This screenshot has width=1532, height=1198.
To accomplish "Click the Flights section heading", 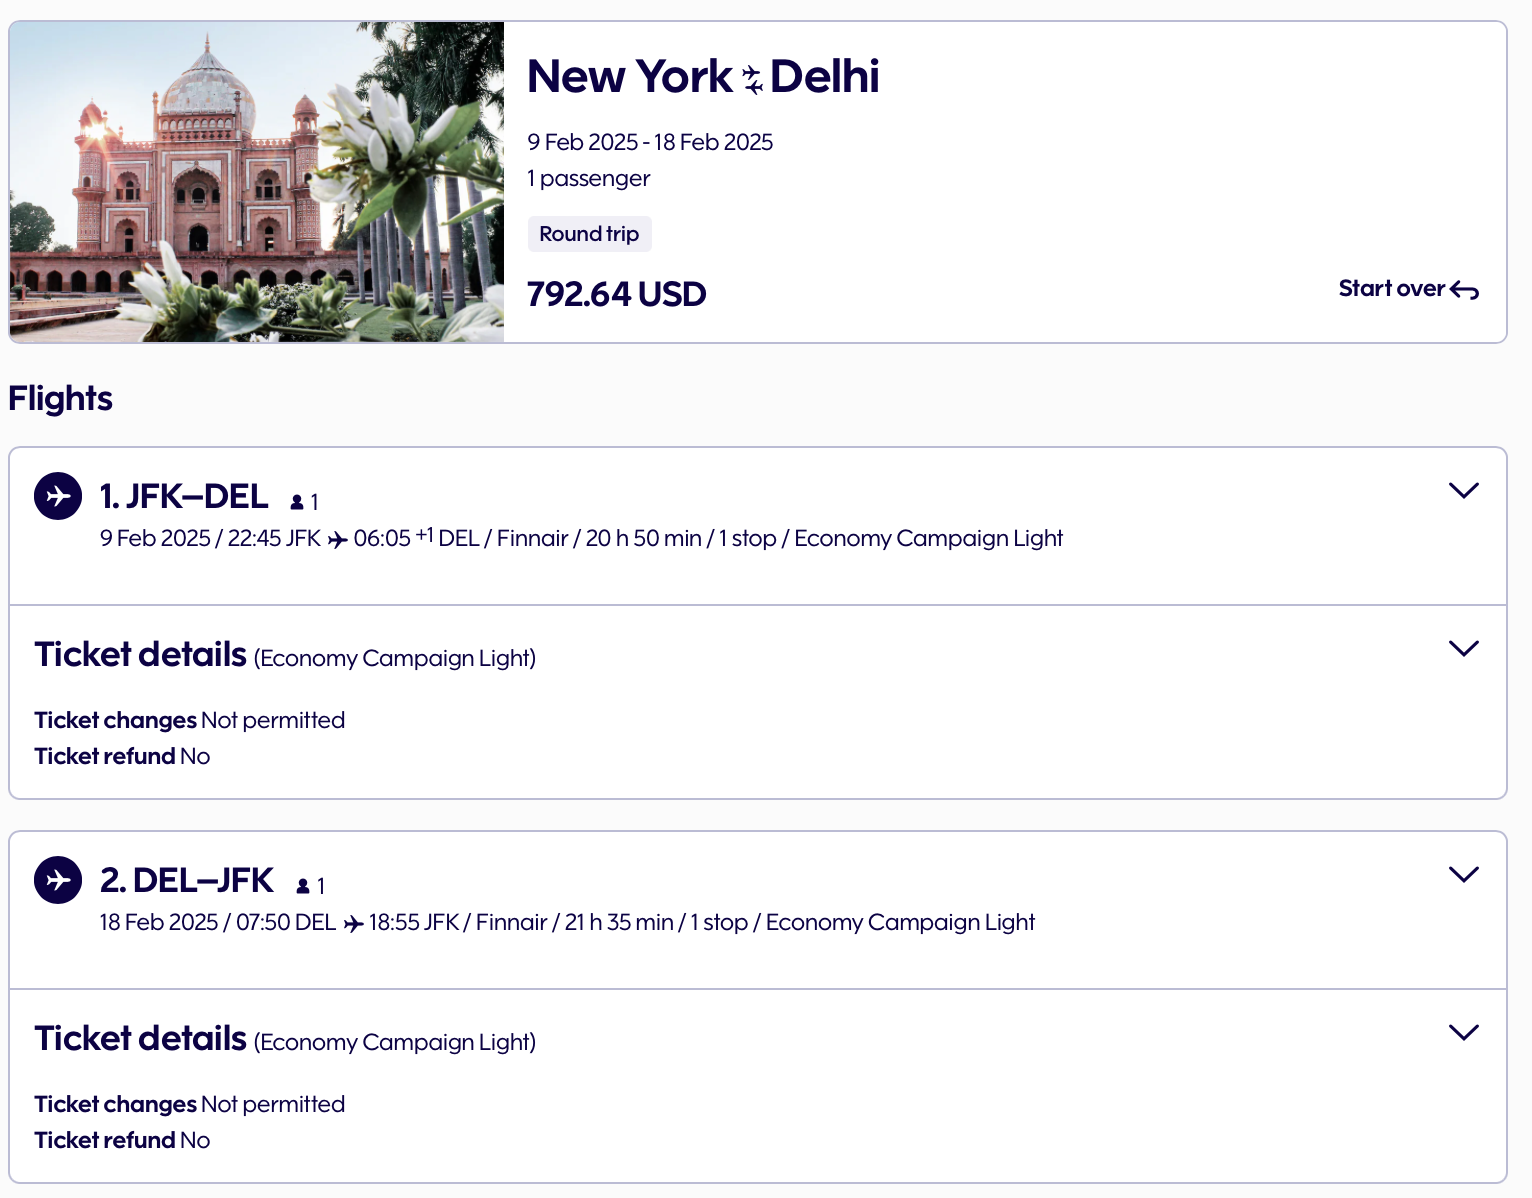I will click(60, 398).
